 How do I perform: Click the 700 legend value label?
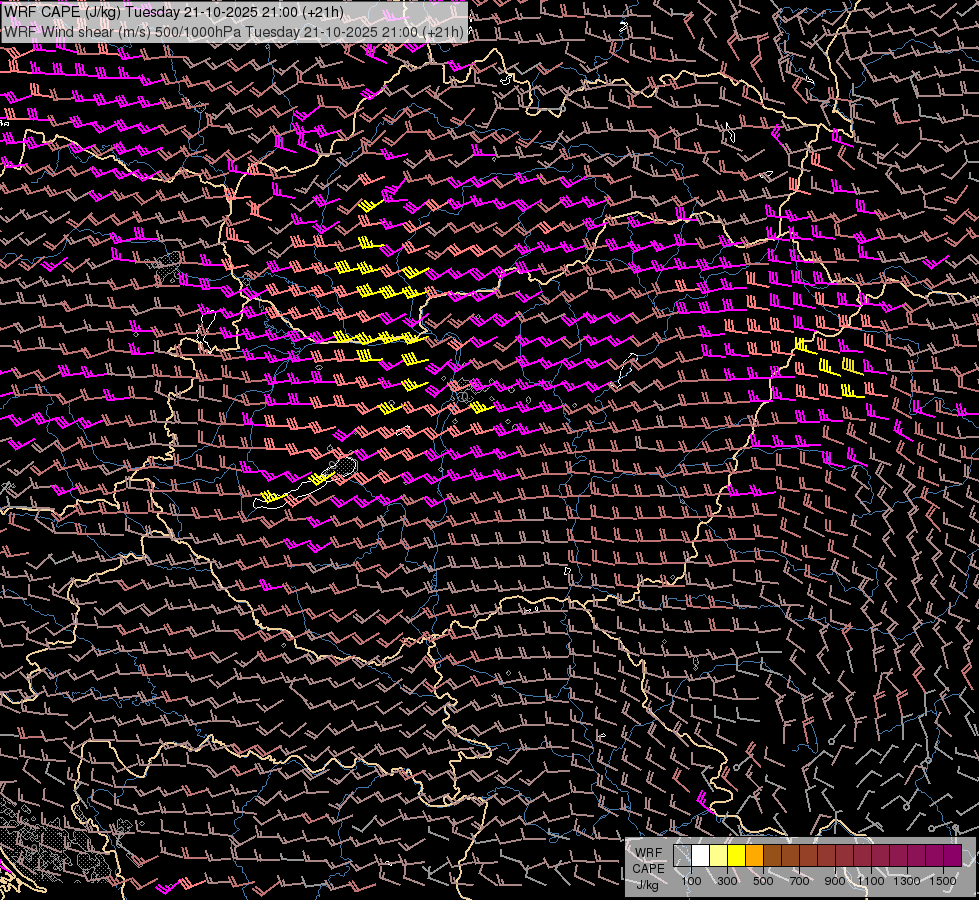pos(799,881)
